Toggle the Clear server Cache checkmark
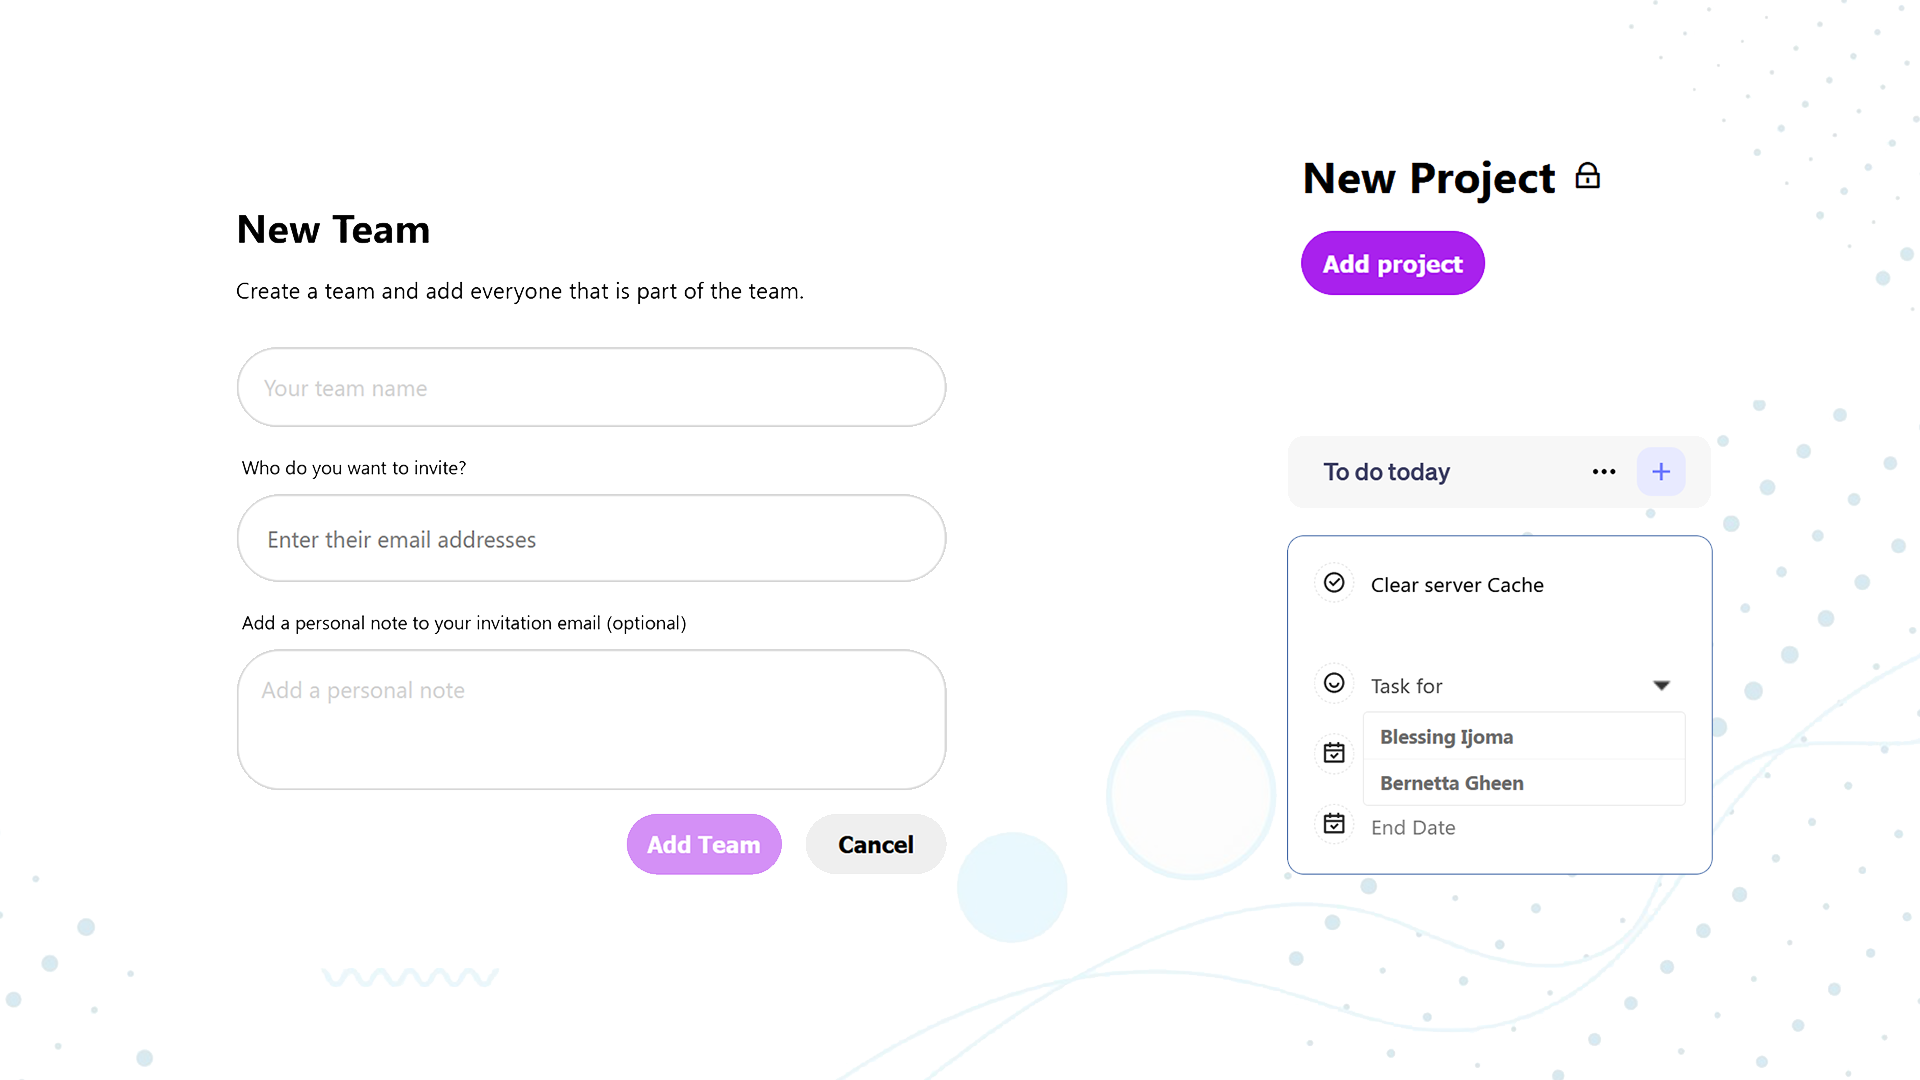This screenshot has width=1920, height=1080. (x=1334, y=583)
